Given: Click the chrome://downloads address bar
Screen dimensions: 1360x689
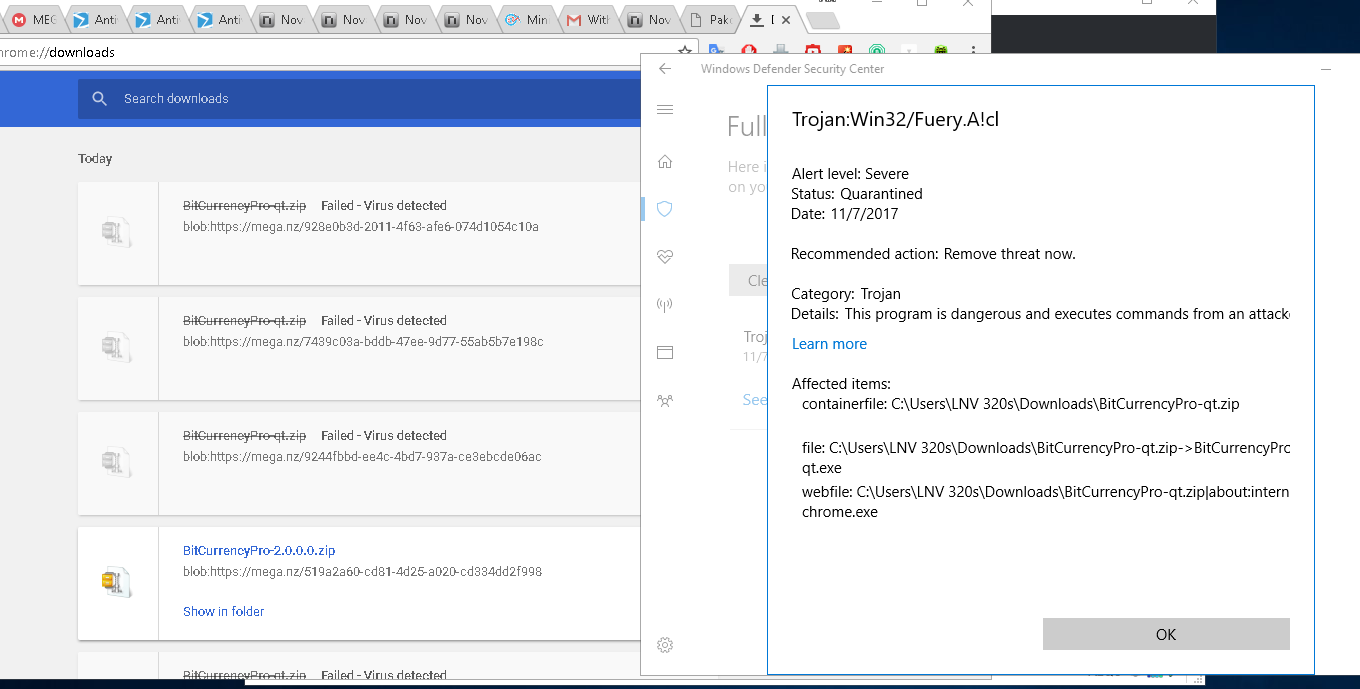Looking at the screenshot, I should [x=335, y=52].
